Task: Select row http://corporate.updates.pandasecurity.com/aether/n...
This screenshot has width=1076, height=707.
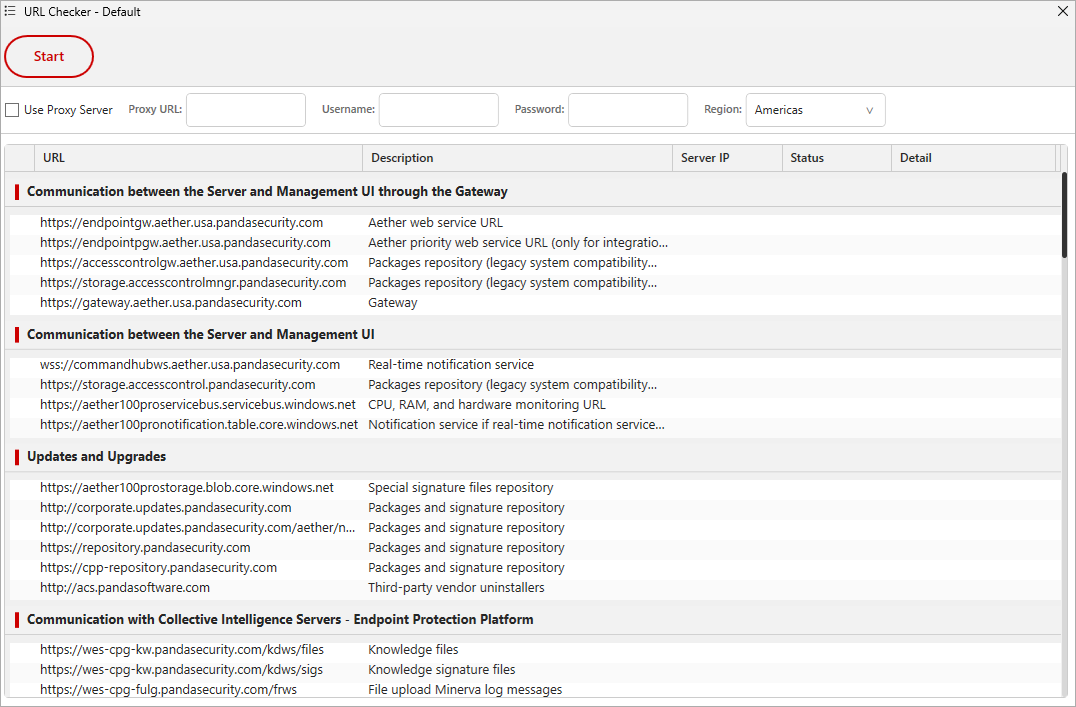Action: 535,527
